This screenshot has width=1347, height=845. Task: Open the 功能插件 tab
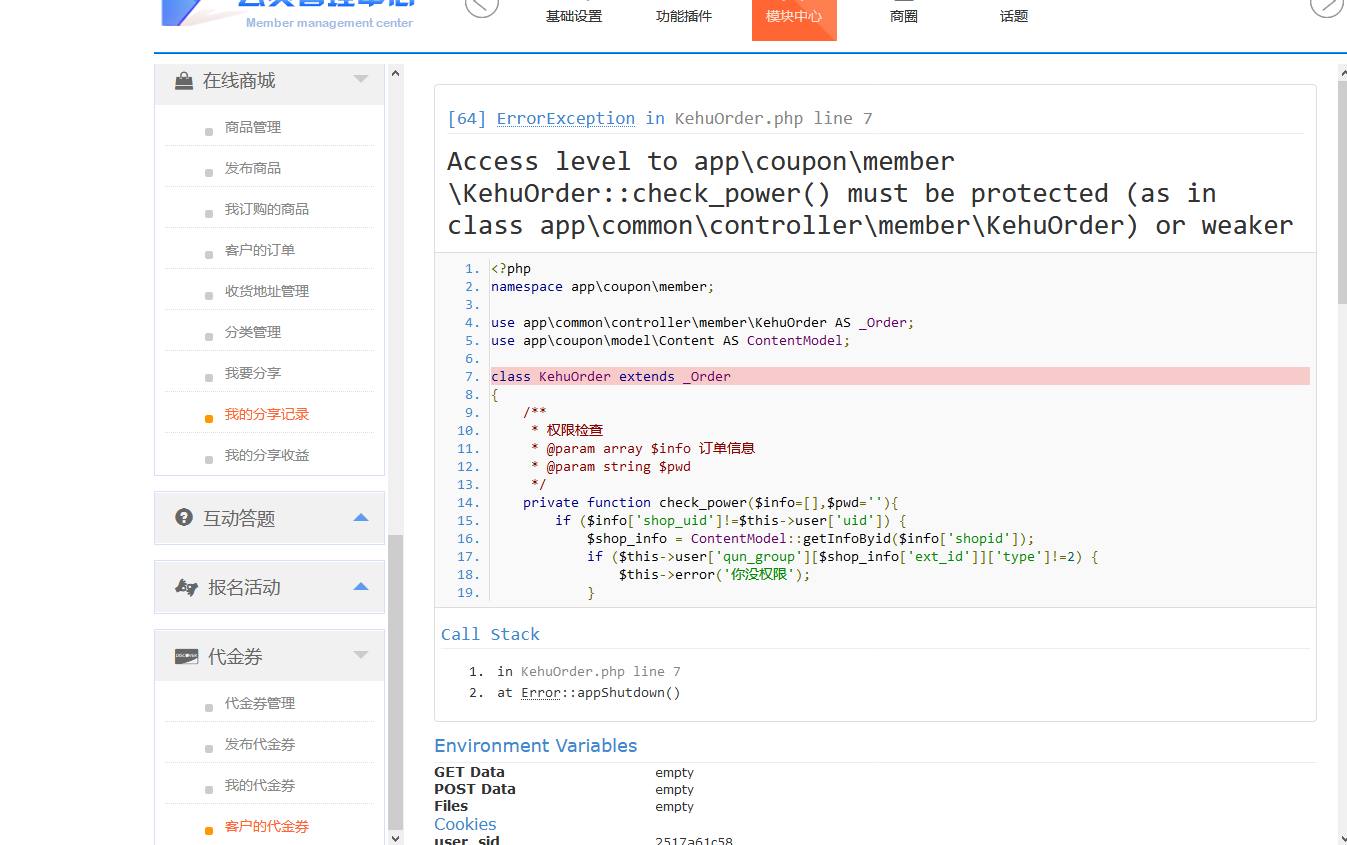(x=684, y=16)
